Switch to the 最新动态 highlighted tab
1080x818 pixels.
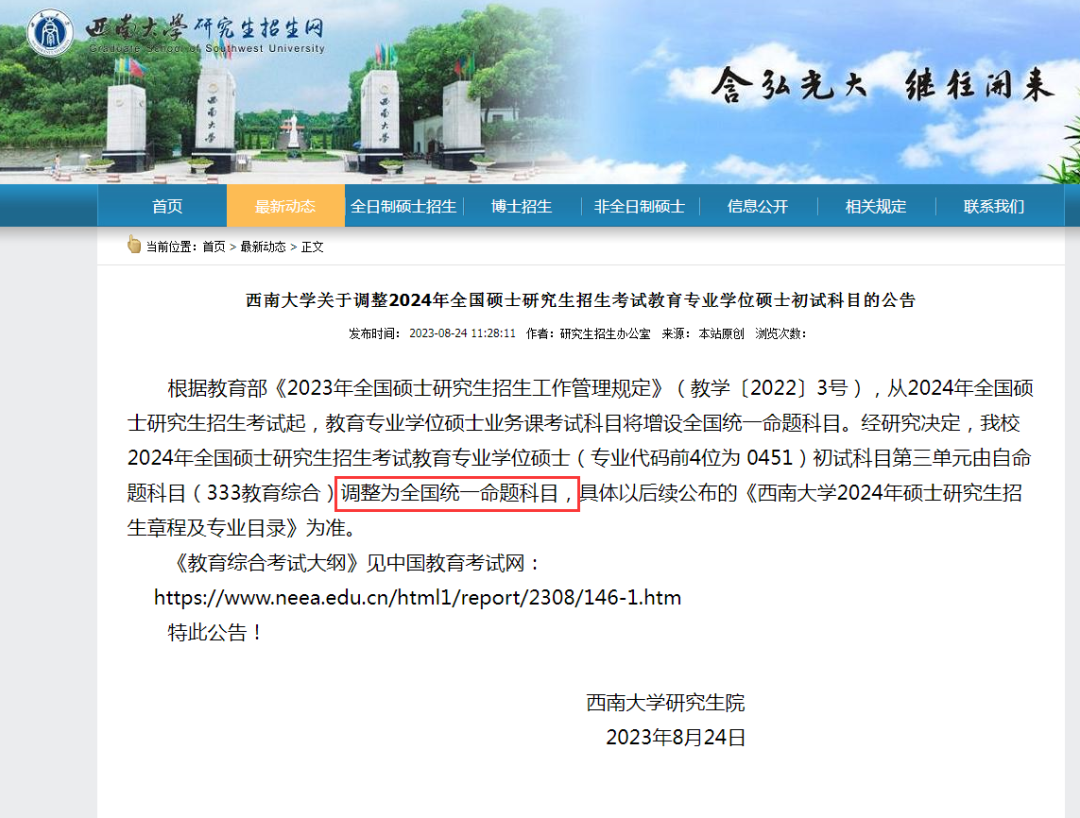285,205
